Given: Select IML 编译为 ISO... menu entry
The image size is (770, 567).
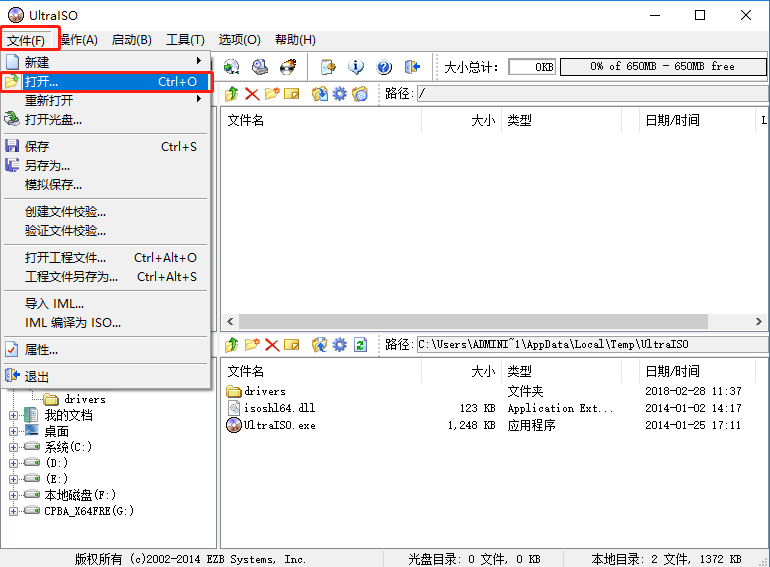Looking at the screenshot, I should [106, 323].
